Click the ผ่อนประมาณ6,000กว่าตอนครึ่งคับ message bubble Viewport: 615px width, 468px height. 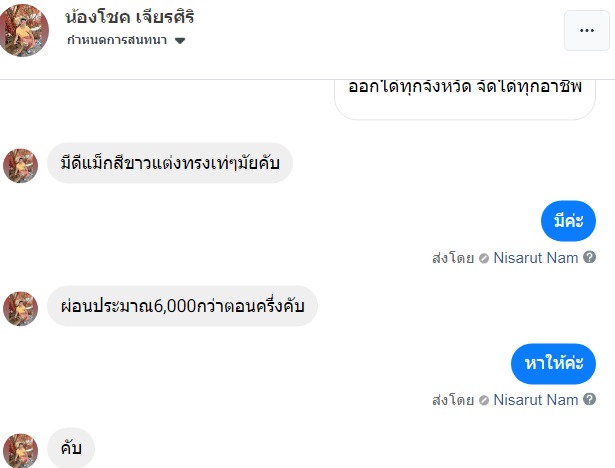[x=182, y=306]
